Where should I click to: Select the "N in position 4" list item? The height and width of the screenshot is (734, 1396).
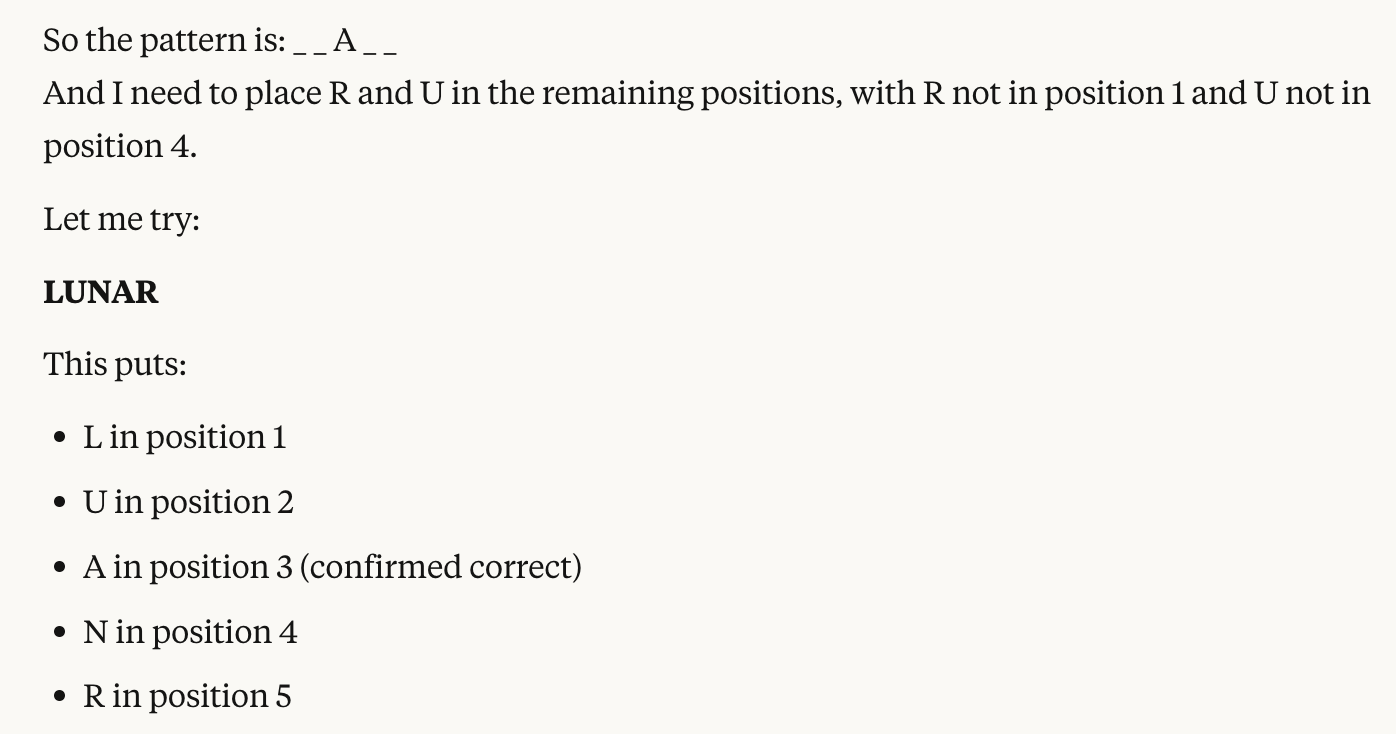point(190,632)
